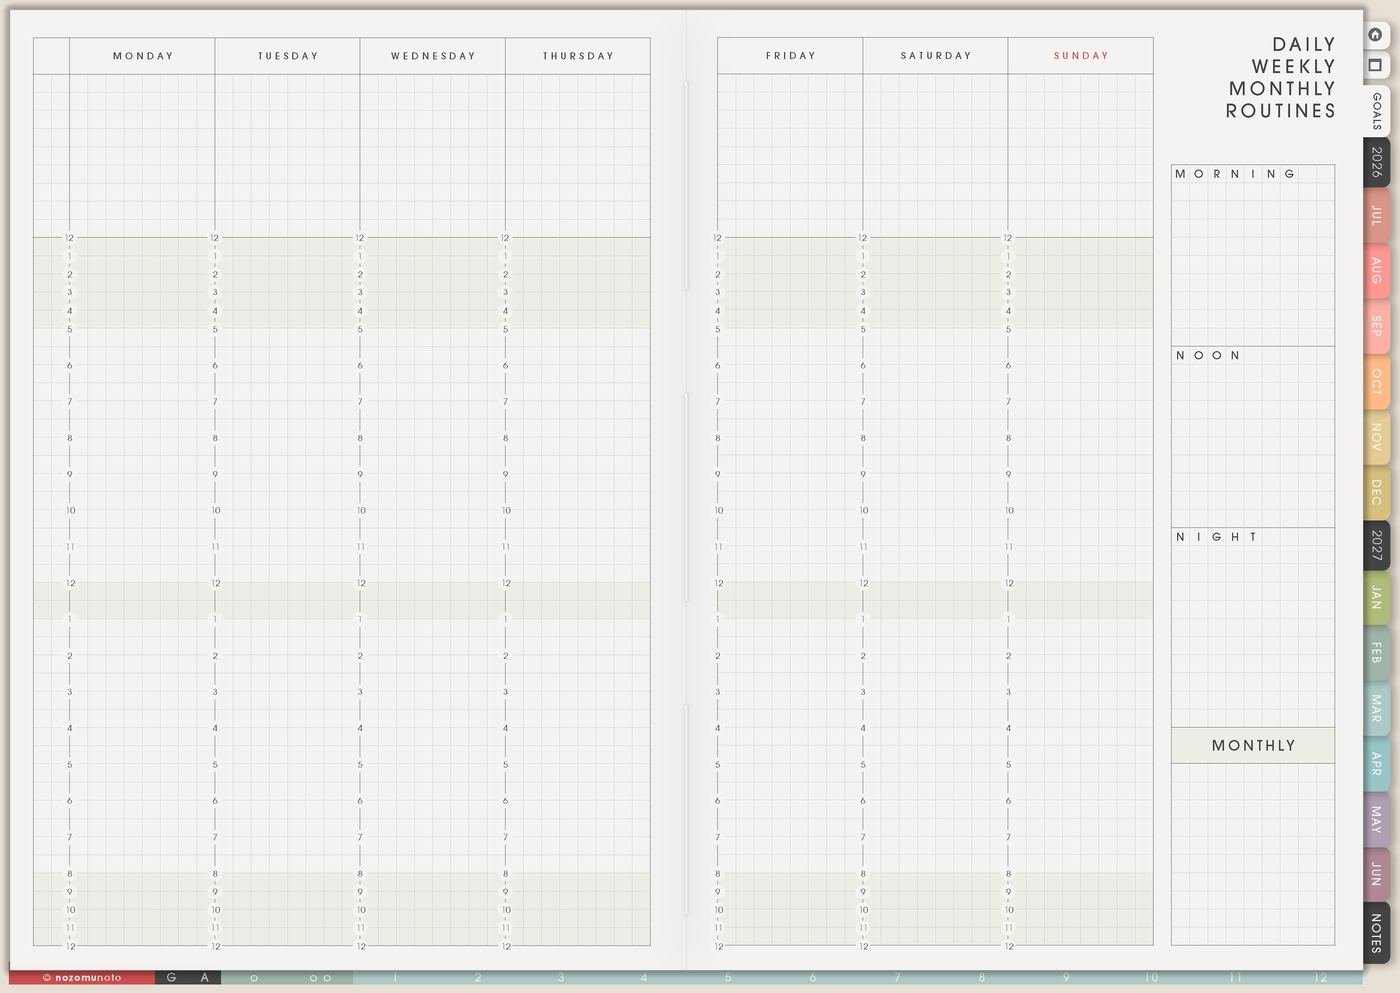Open bottom tab number 1
Viewport: 1400px width, 993px height.
[395, 977]
